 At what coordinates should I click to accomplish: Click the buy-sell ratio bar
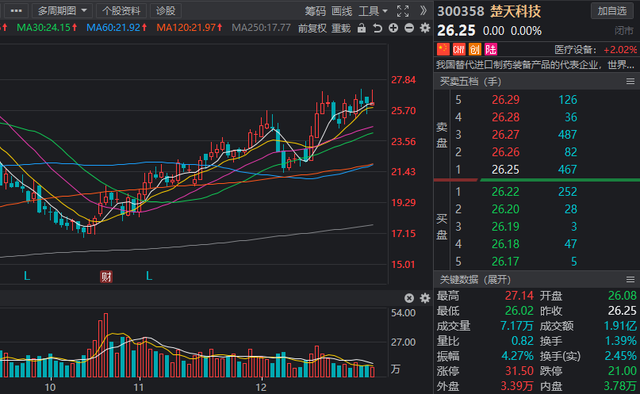pos(537,180)
